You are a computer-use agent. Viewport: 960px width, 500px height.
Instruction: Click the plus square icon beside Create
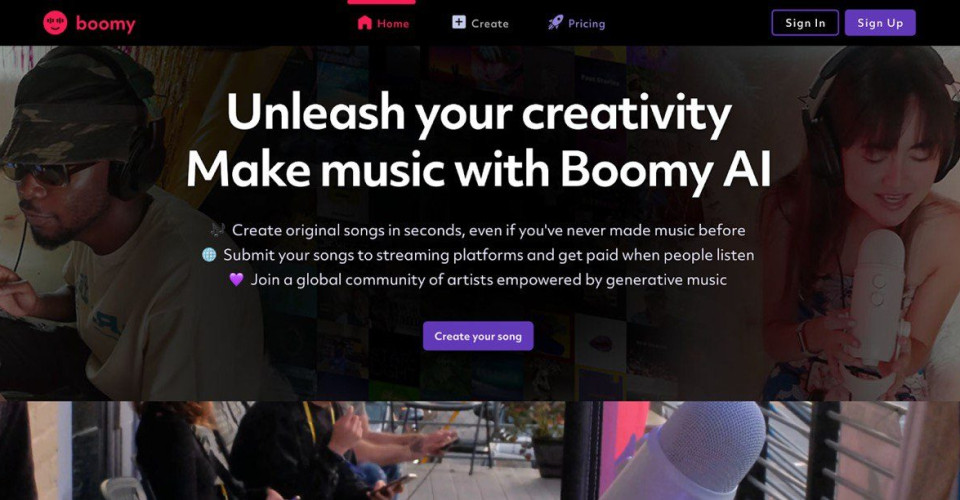459,23
